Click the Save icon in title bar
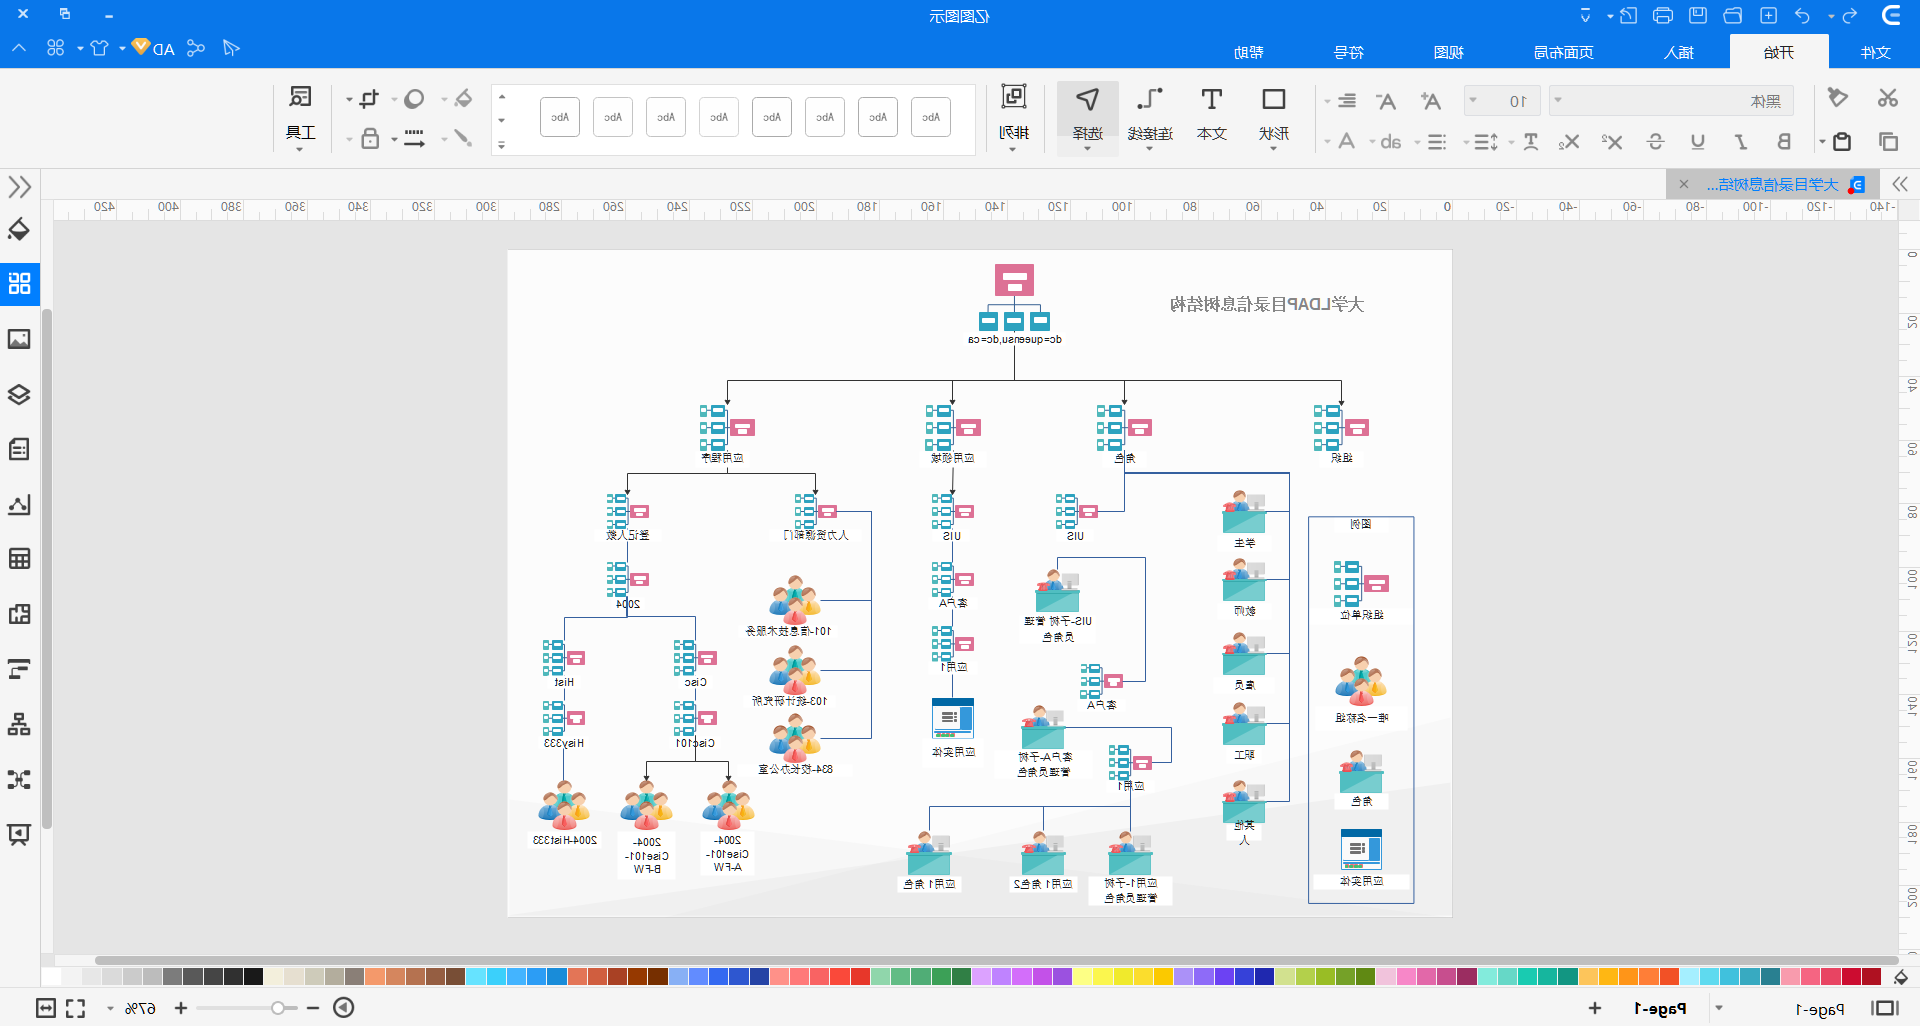1920x1026 pixels. 1698,15
